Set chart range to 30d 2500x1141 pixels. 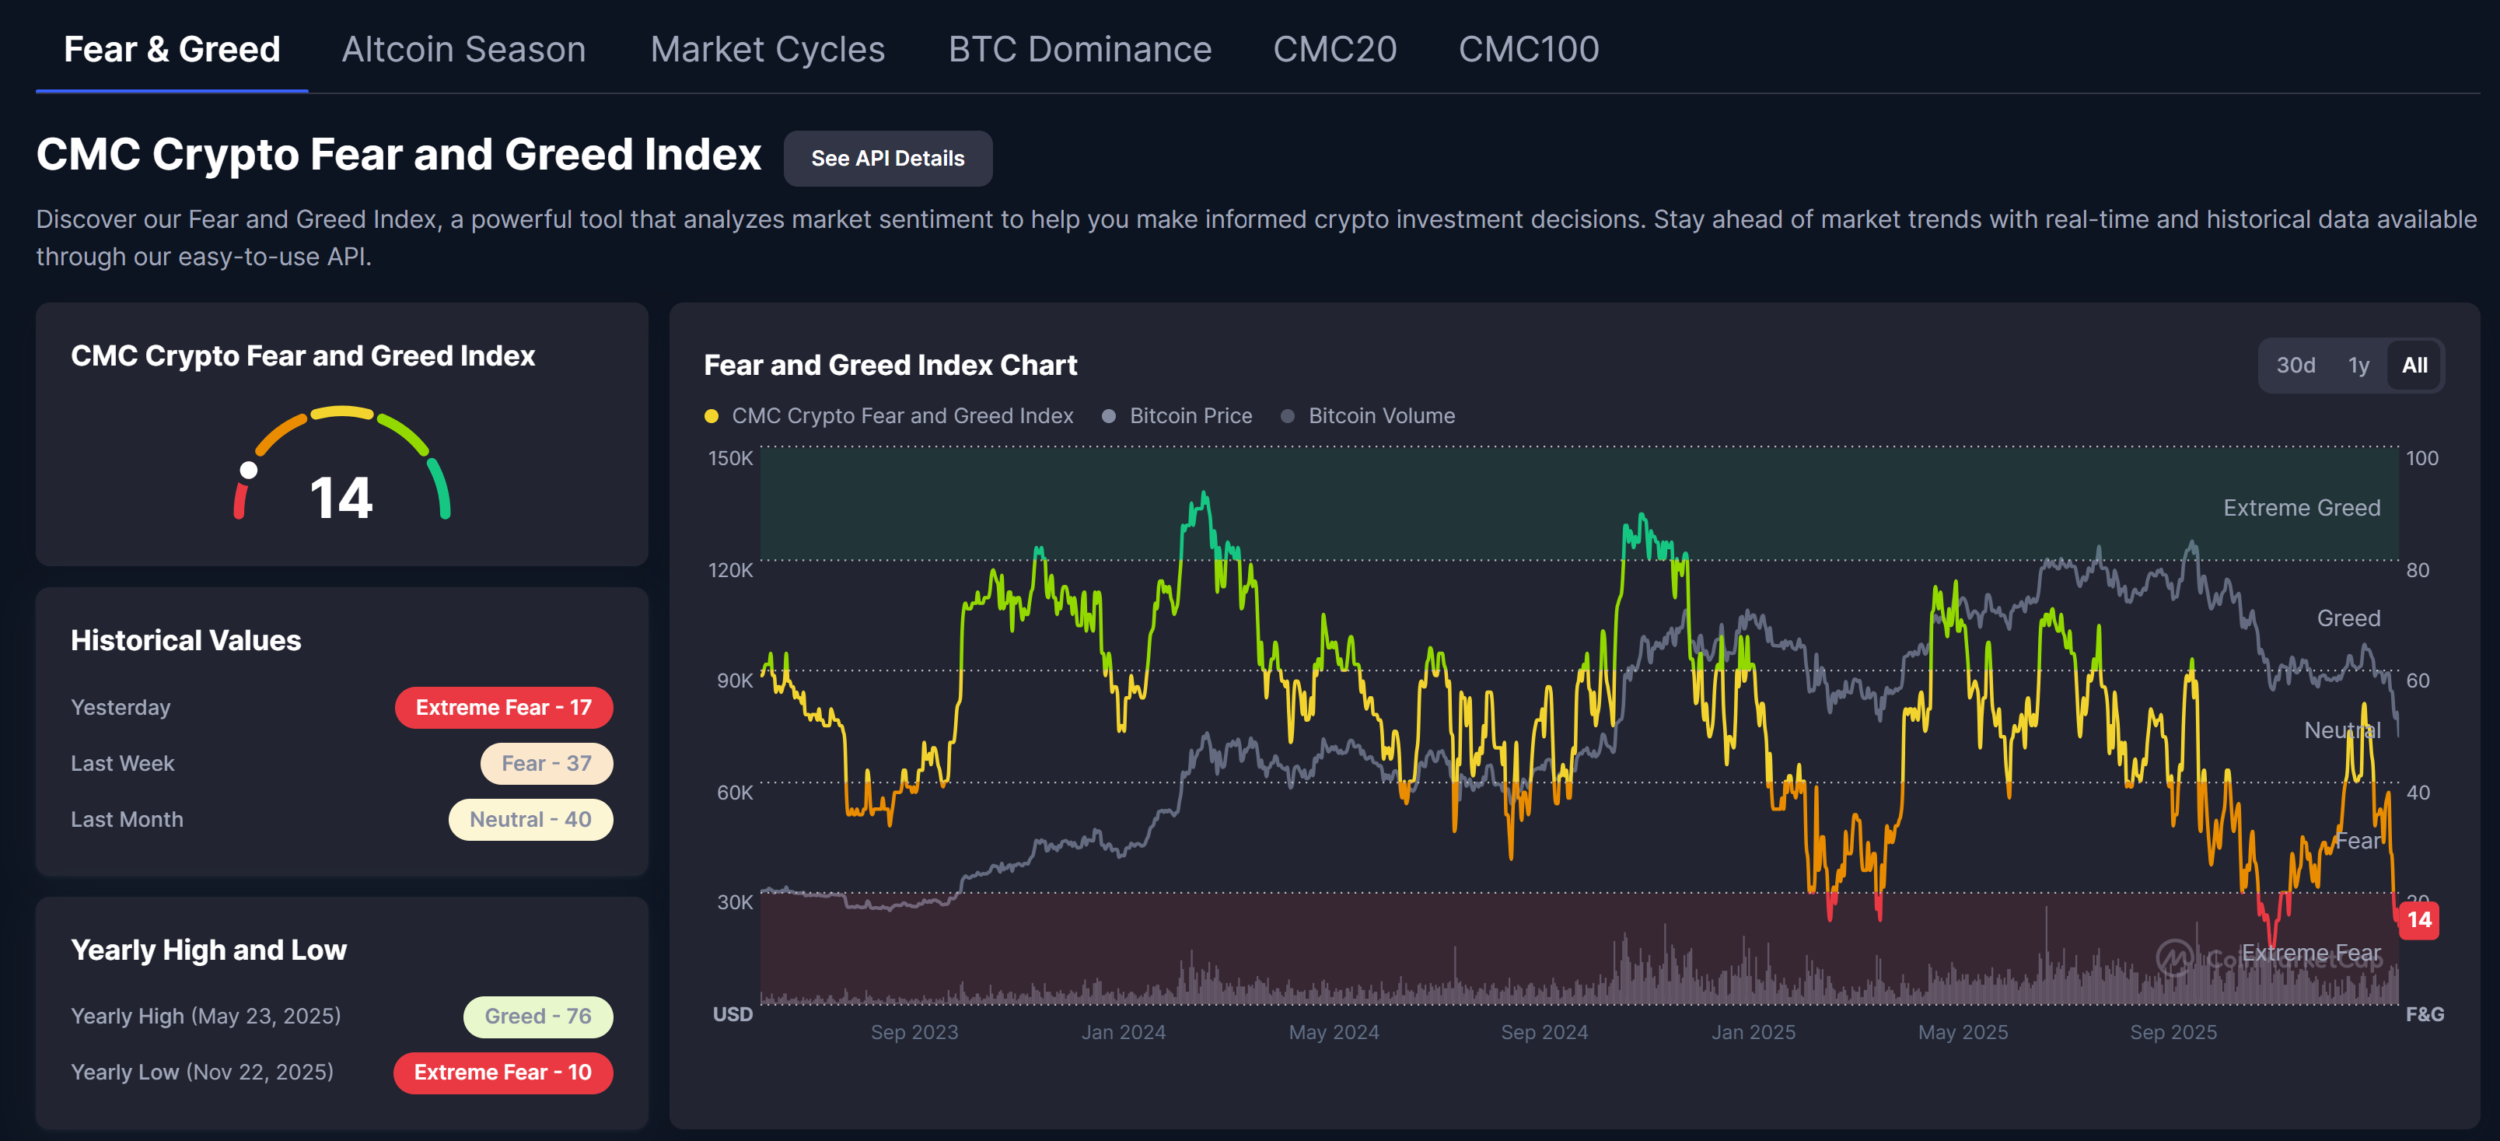click(2295, 365)
